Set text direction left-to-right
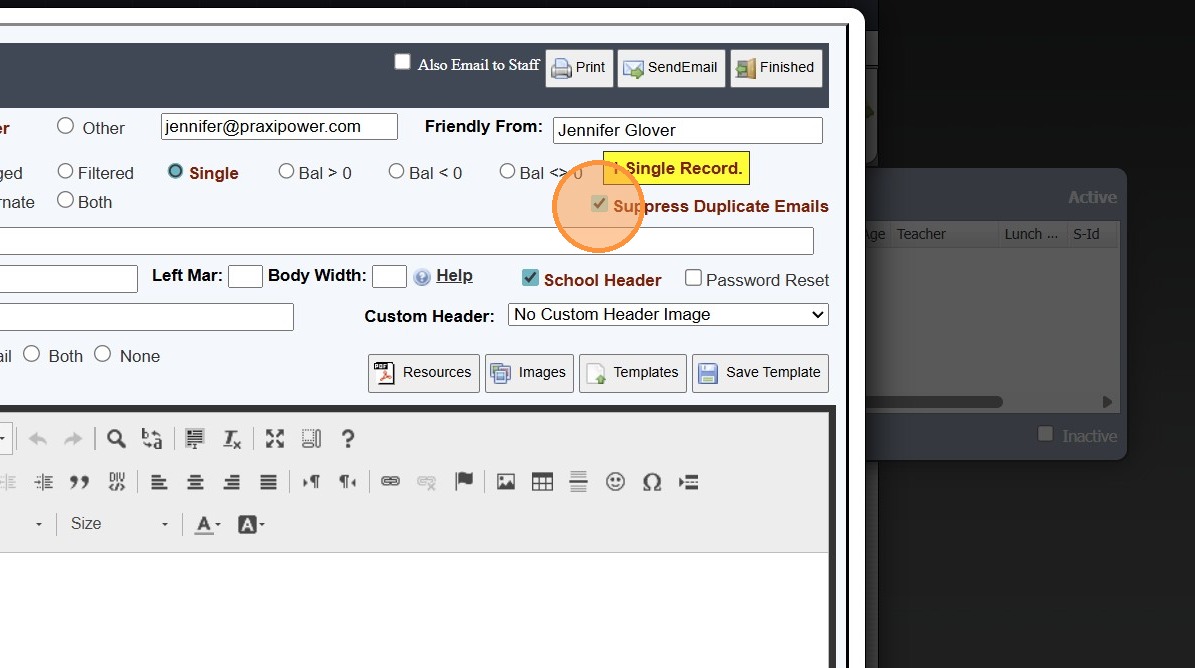Image resolution: width=1195 pixels, height=668 pixels. tap(311, 482)
